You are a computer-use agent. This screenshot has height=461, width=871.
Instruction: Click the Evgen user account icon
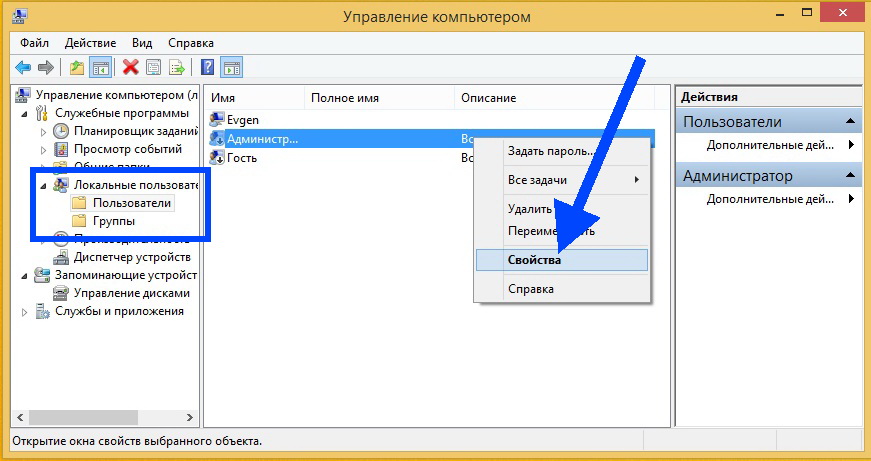(x=217, y=119)
